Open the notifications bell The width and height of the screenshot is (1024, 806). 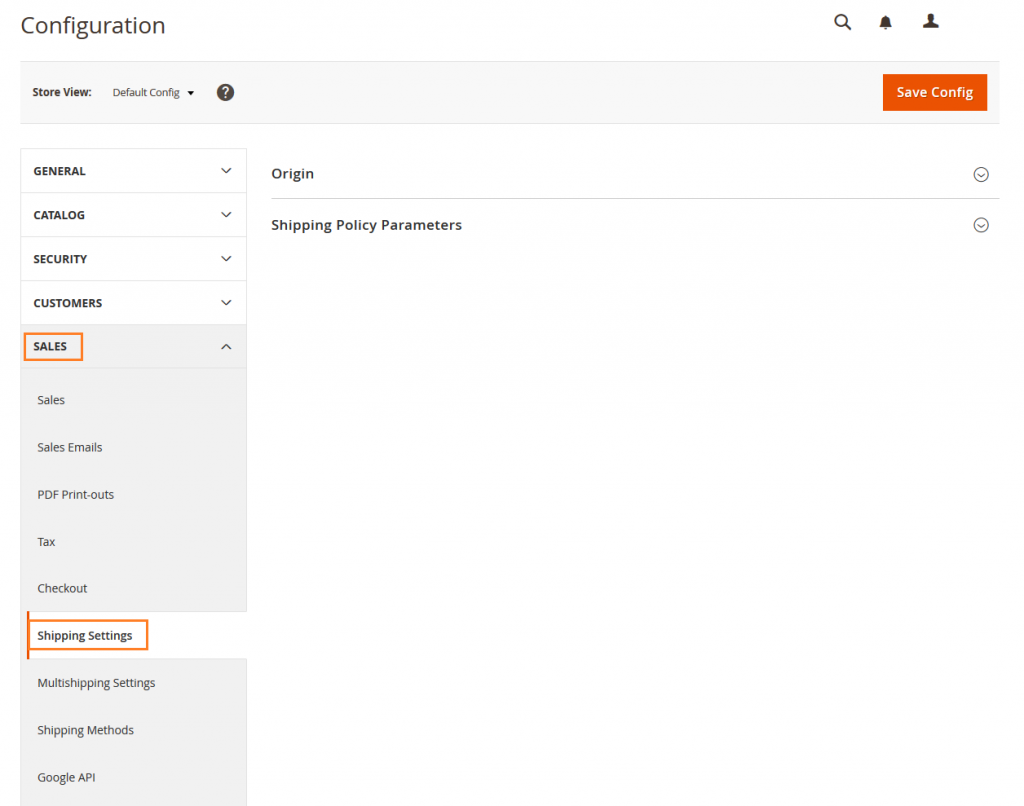pos(885,21)
